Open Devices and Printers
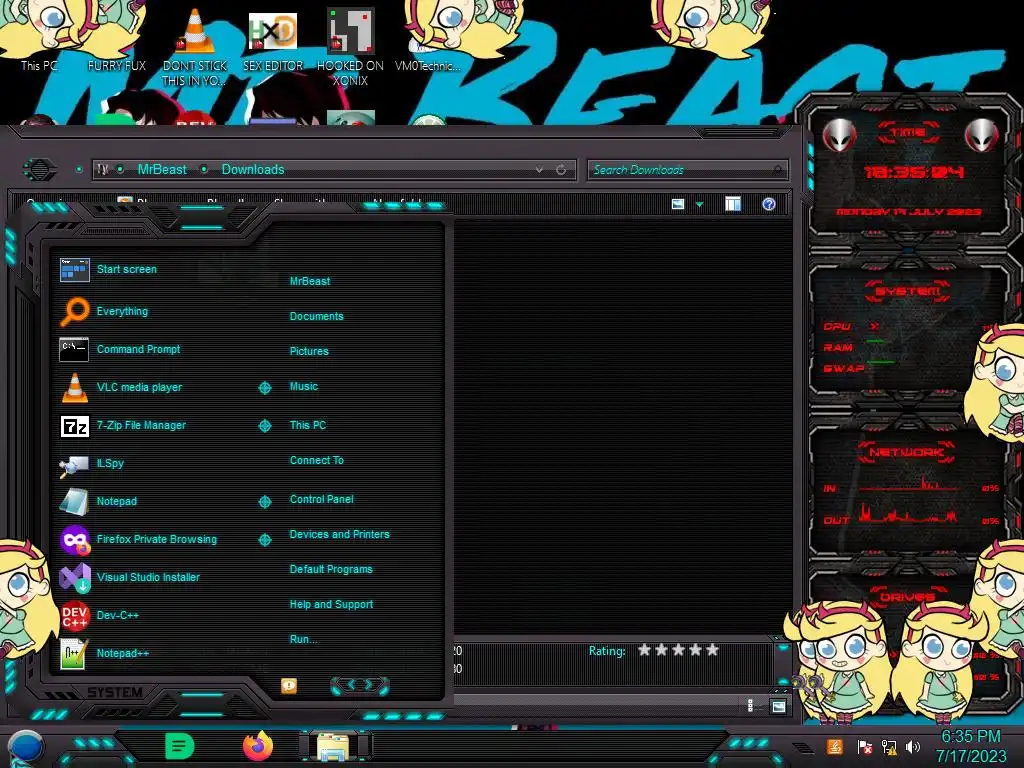The image size is (1024, 768). [340, 534]
